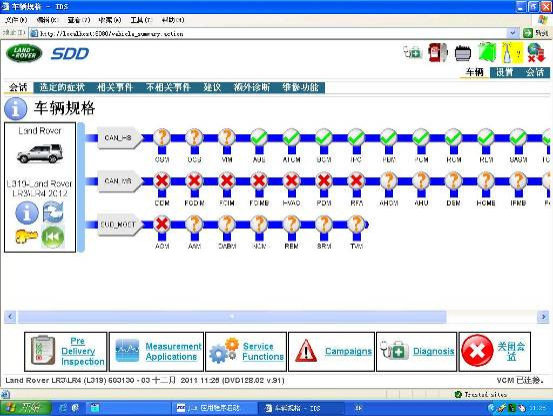Click the yellow bottle warning icon
This screenshot has height=416, width=553.
512,53
